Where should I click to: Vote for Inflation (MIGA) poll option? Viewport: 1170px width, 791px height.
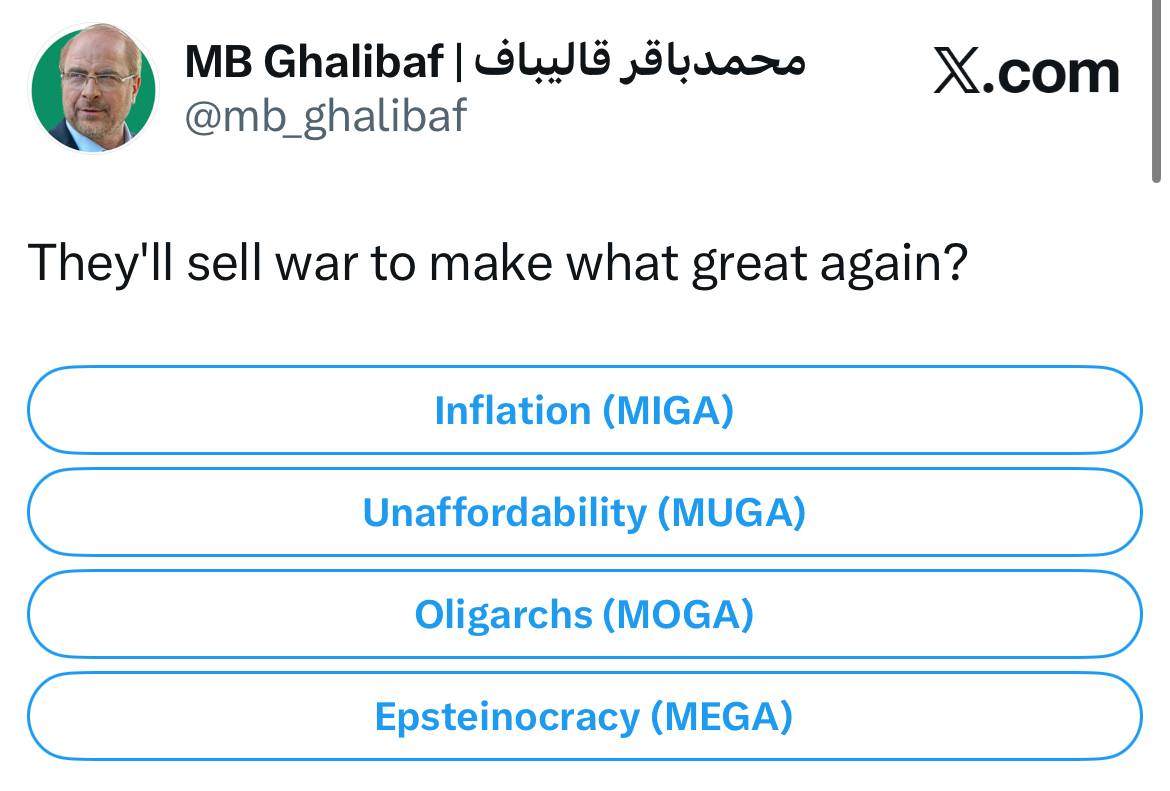tap(584, 410)
